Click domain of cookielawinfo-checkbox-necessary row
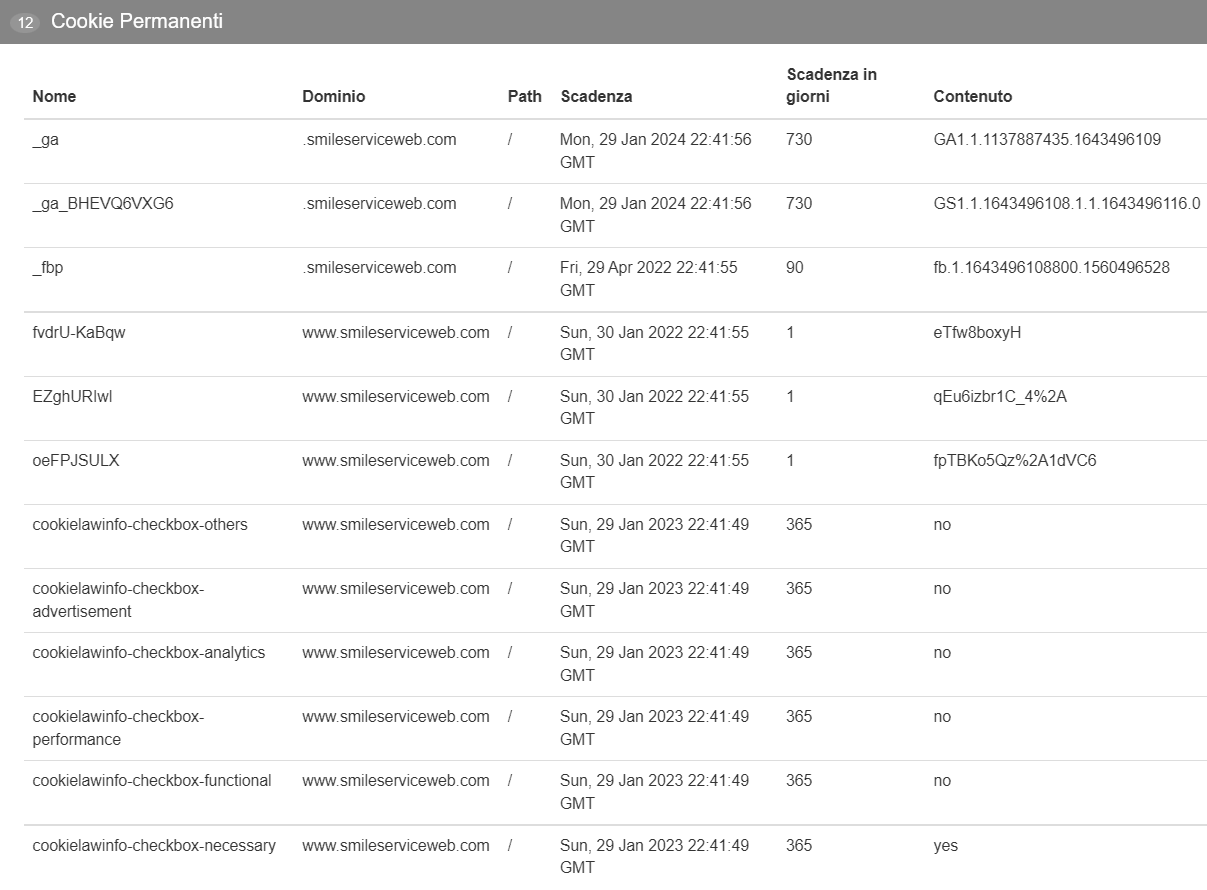This screenshot has width=1207, height=890. coord(396,846)
